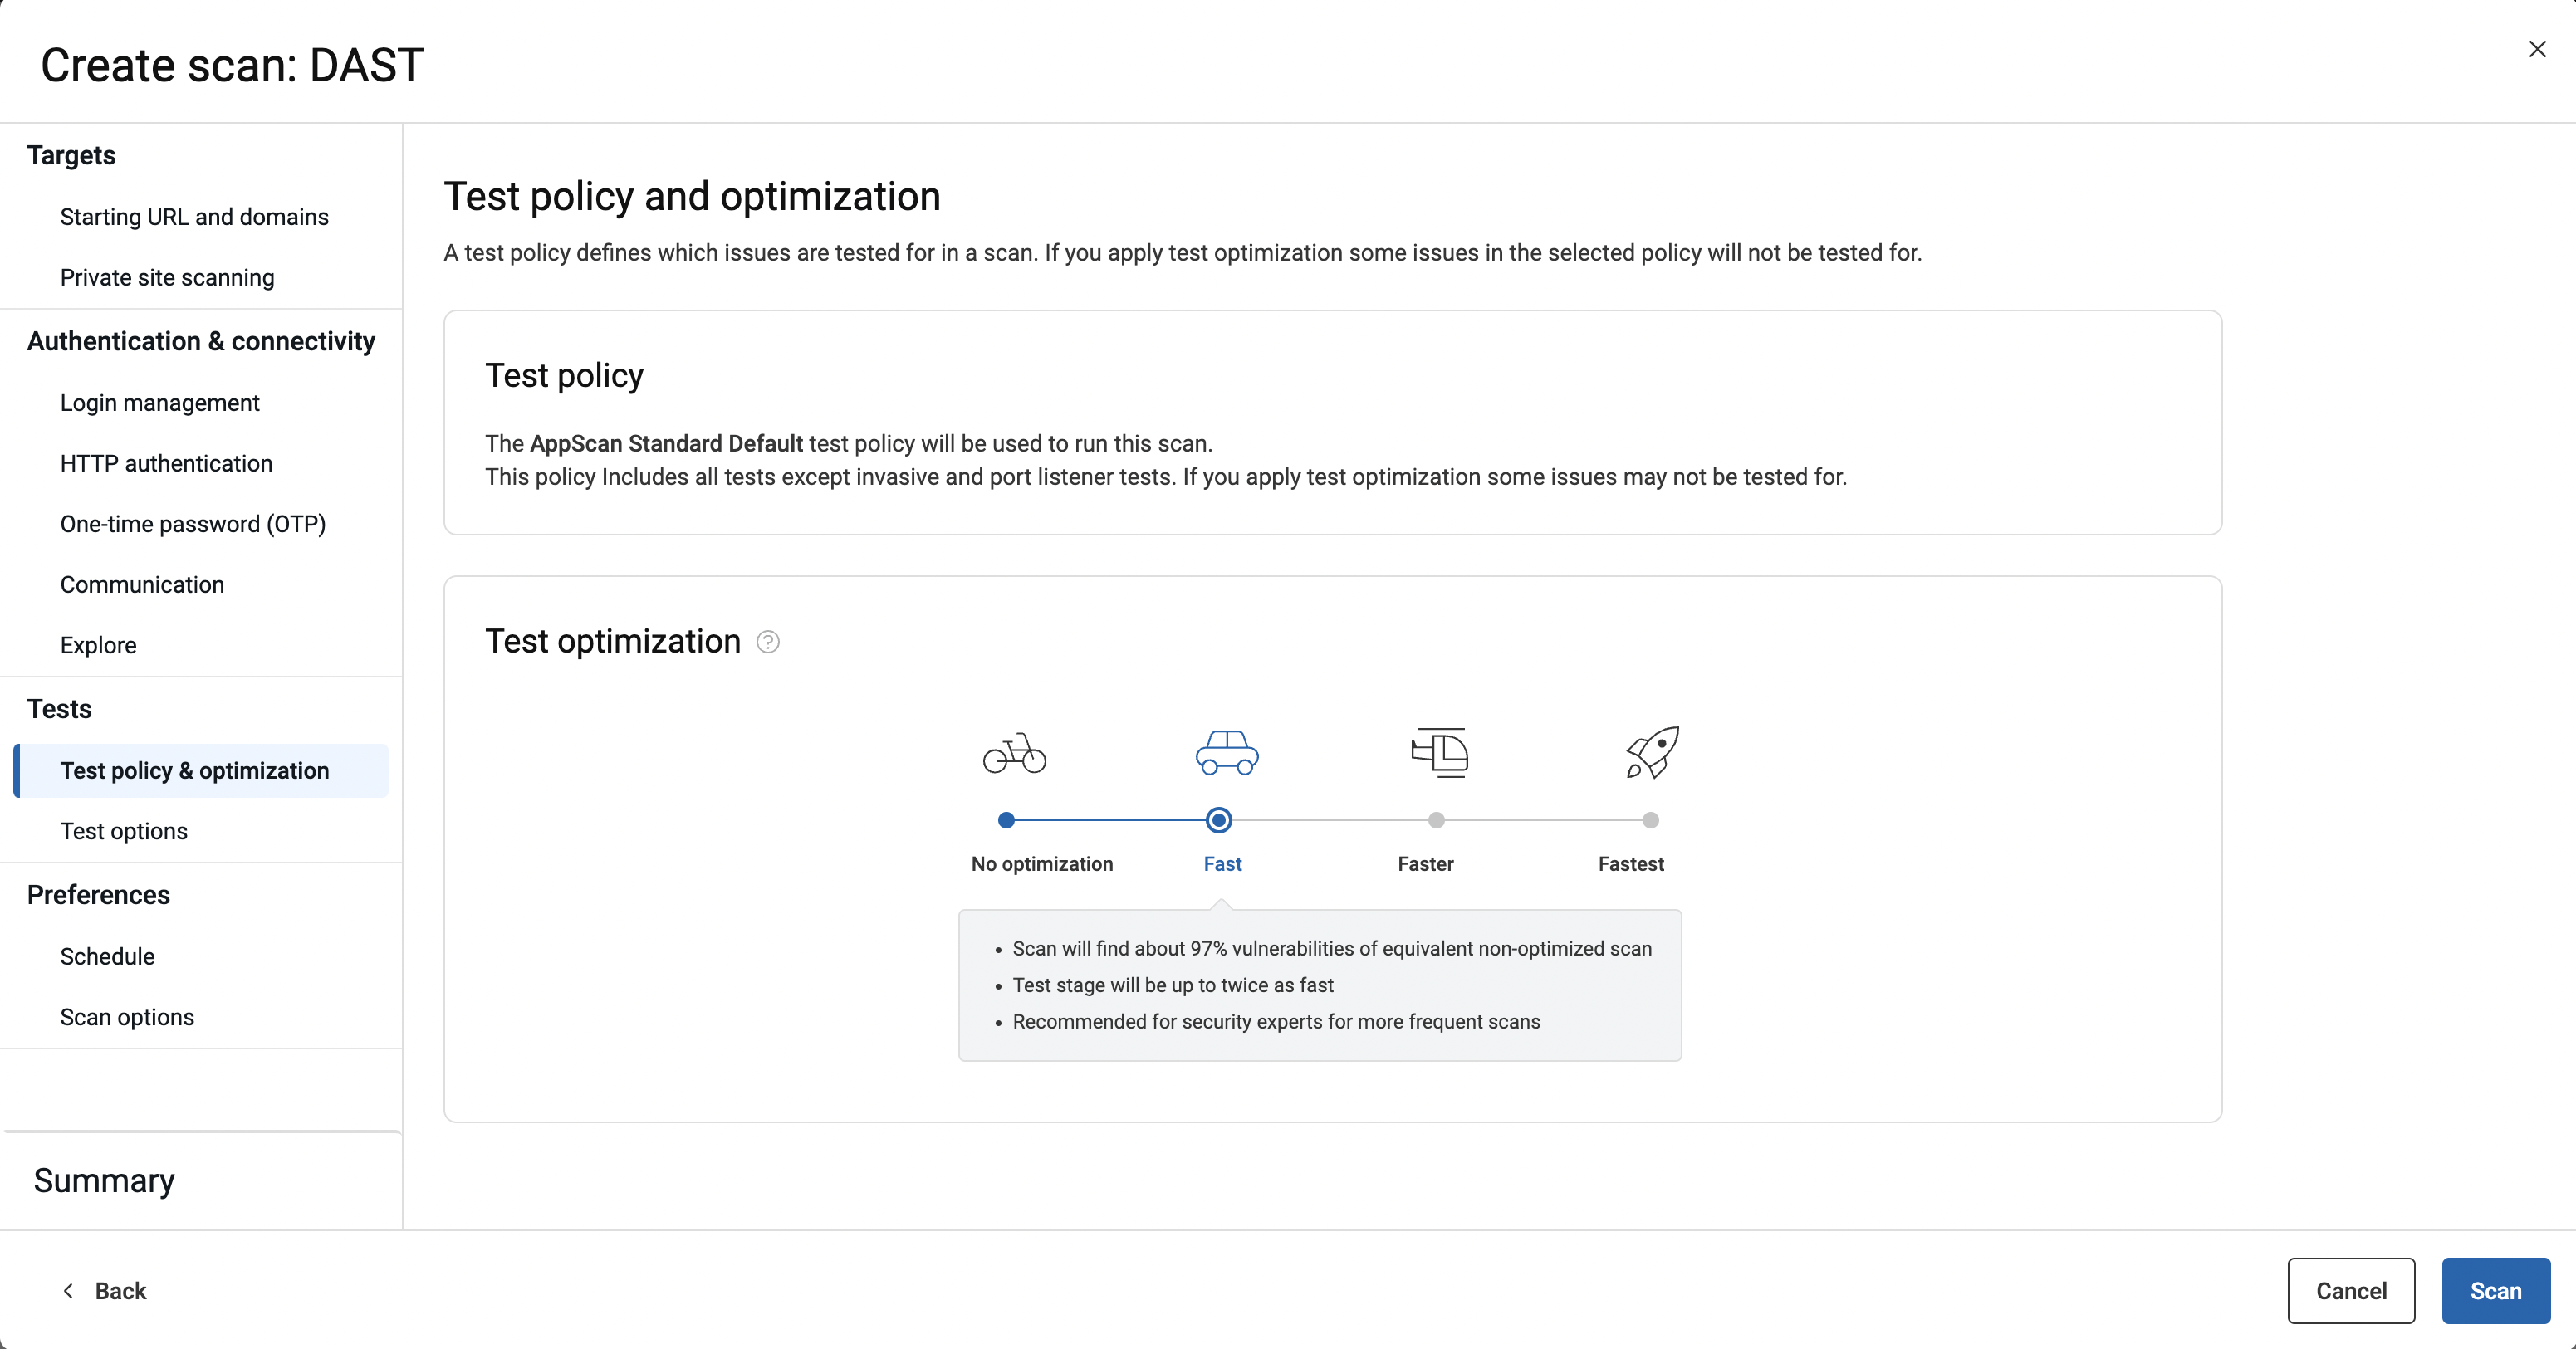Choose the 'No optimization' label
2576x1349 pixels.
pyautogui.click(x=1042, y=864)
